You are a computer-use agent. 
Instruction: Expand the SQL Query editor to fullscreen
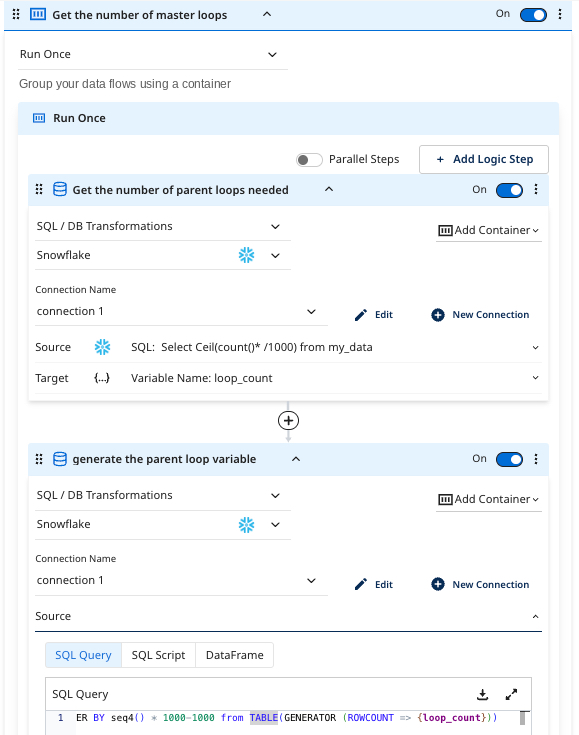511,694
